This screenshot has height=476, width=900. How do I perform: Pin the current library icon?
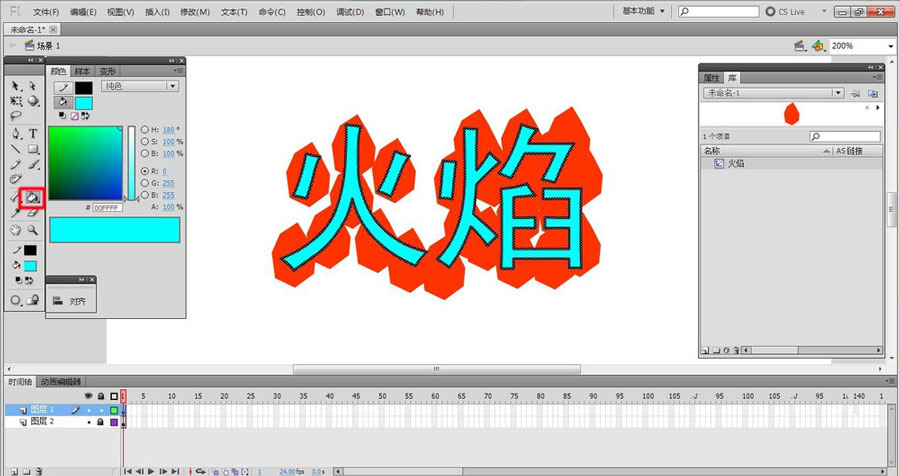tap(855, 93)
